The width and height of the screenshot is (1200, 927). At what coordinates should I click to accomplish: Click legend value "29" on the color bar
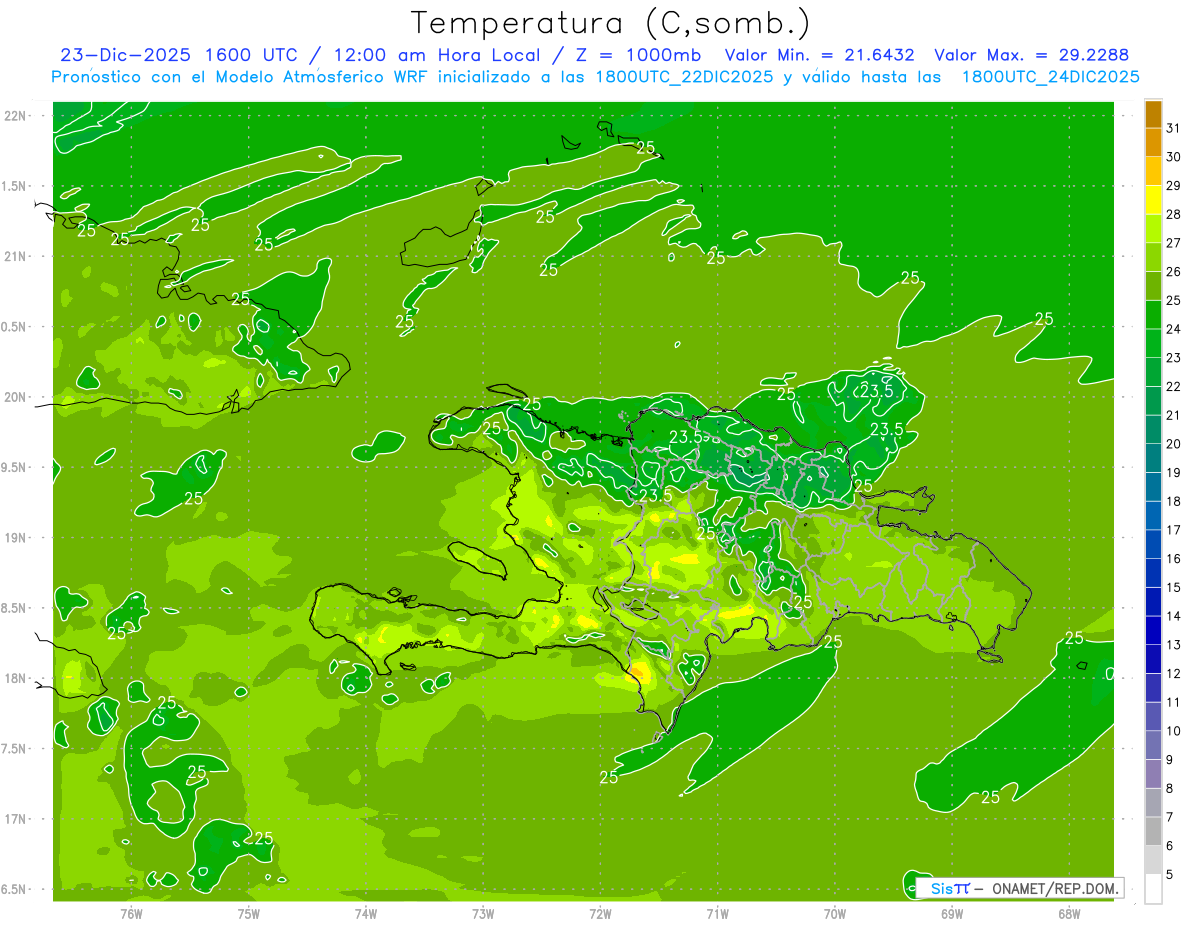[x=1174, y=186]
